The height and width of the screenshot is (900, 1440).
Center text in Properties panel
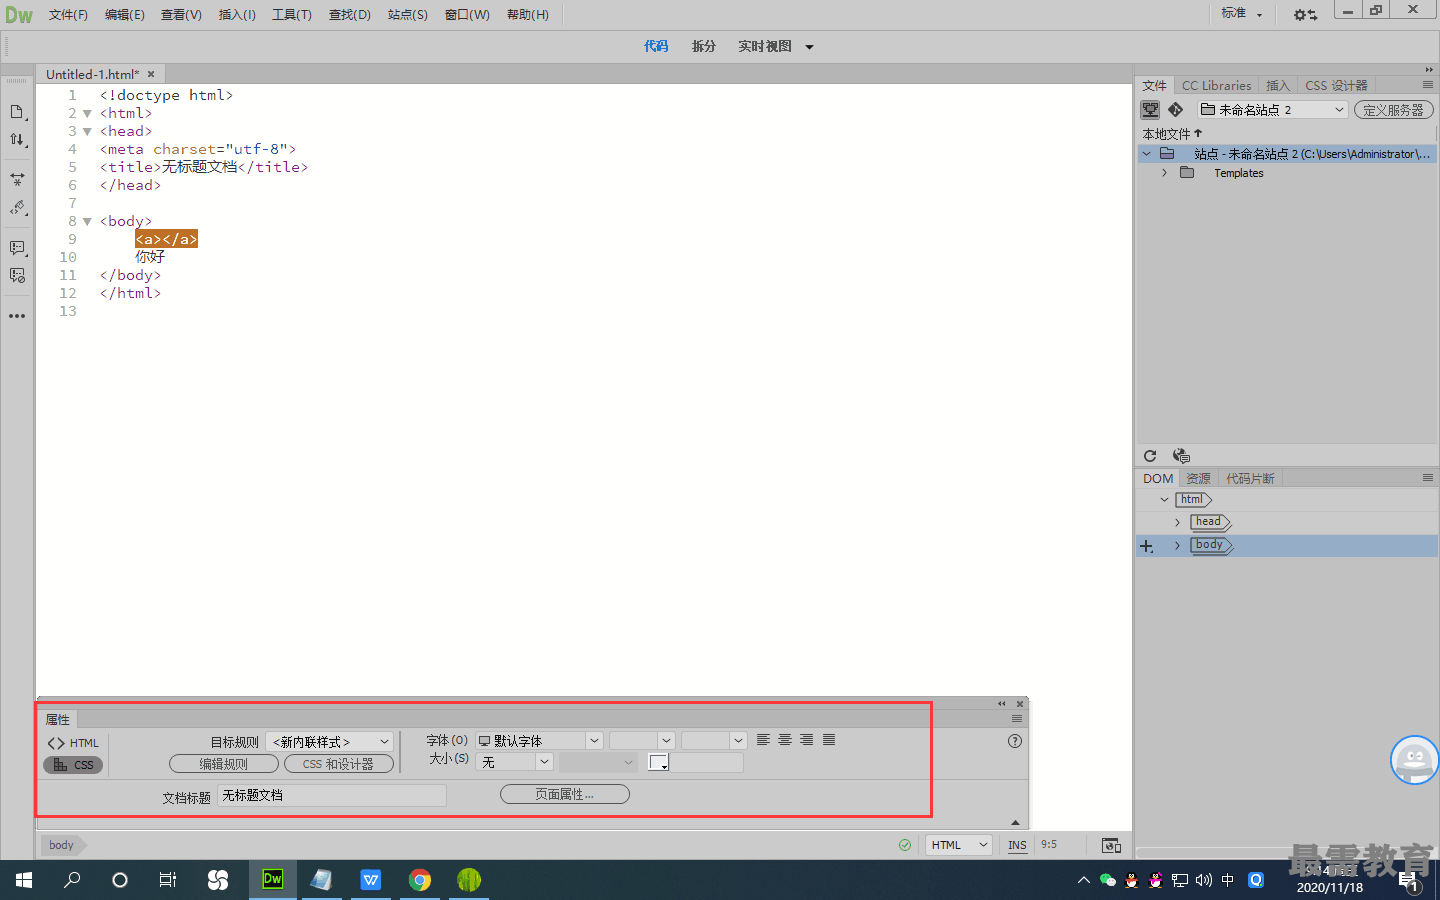[x=785, y=740]
